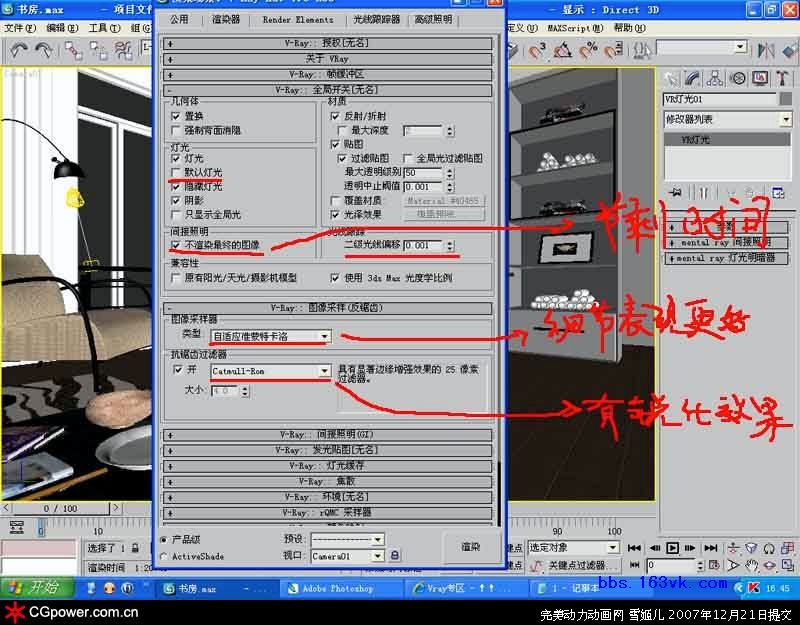Viewport: 800px width, 625px height.
Task: Switch to the 光线跟踪器 tab
Action: click(x=377, y=19)
